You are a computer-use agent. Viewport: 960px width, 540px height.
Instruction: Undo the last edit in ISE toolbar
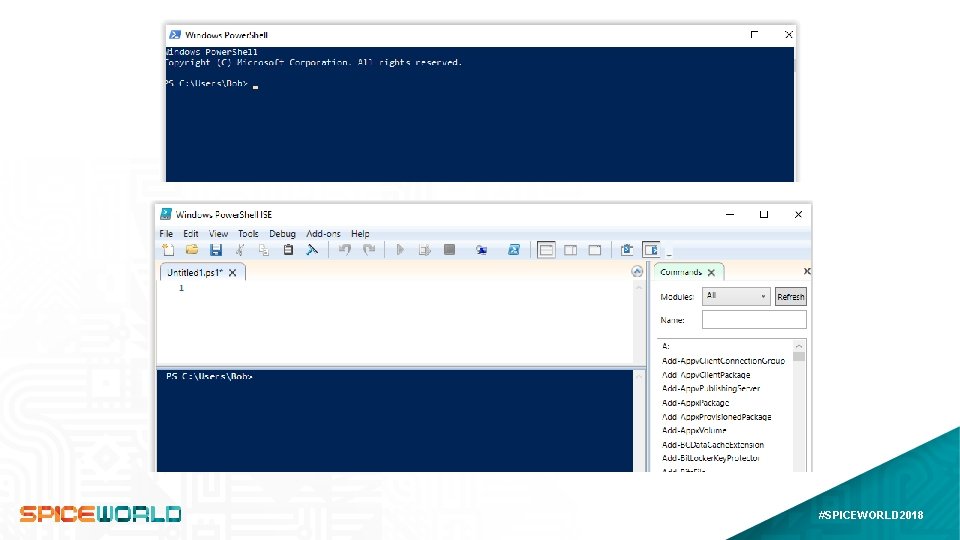tap(345, 250)
